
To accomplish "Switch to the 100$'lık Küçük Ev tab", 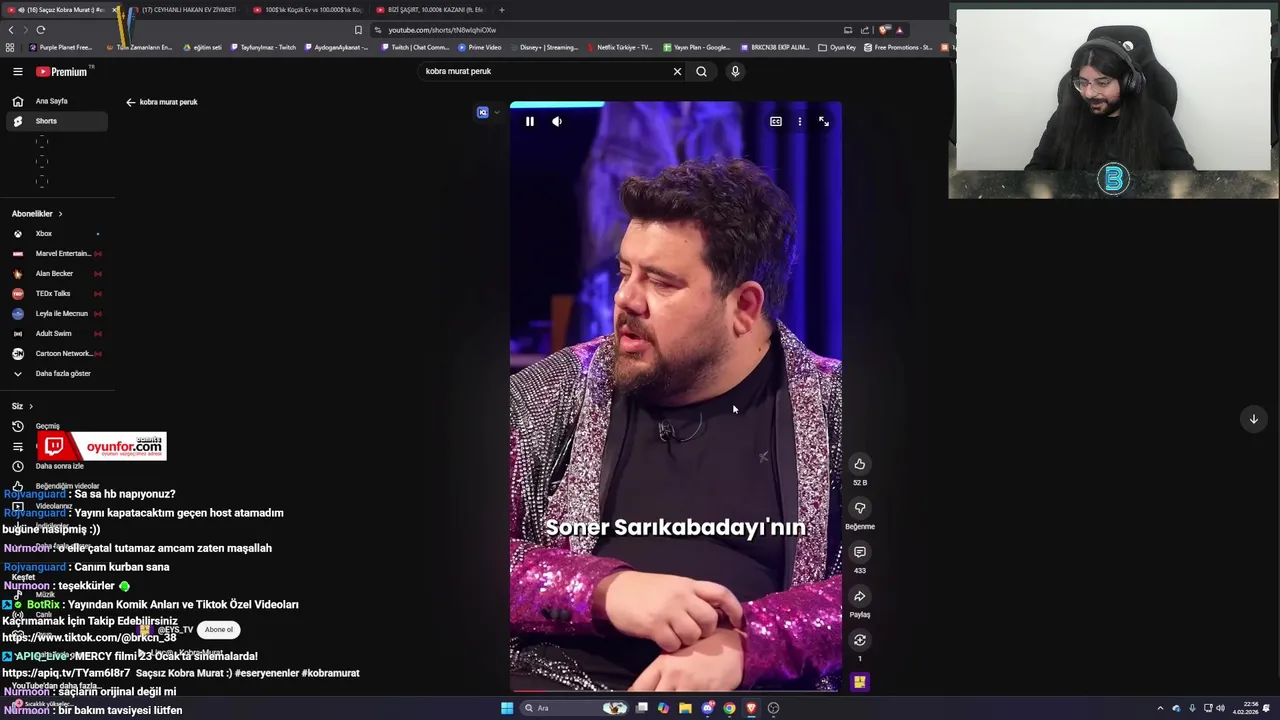I will click(x=308, y=10).
